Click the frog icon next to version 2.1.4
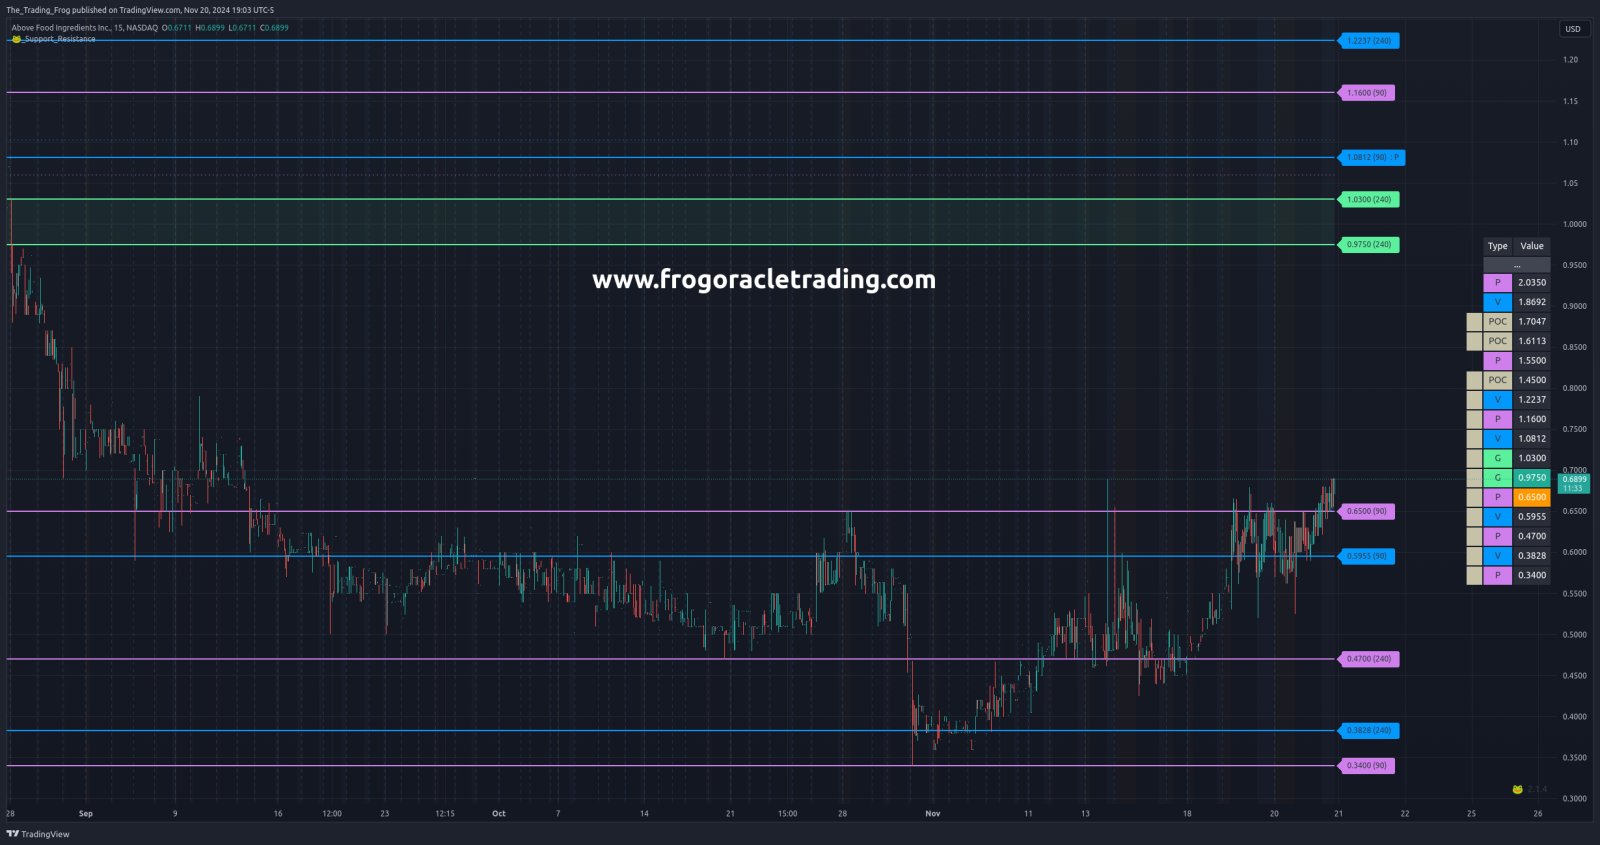Viewport: 1600px width, 845px height. (1517, 789)
